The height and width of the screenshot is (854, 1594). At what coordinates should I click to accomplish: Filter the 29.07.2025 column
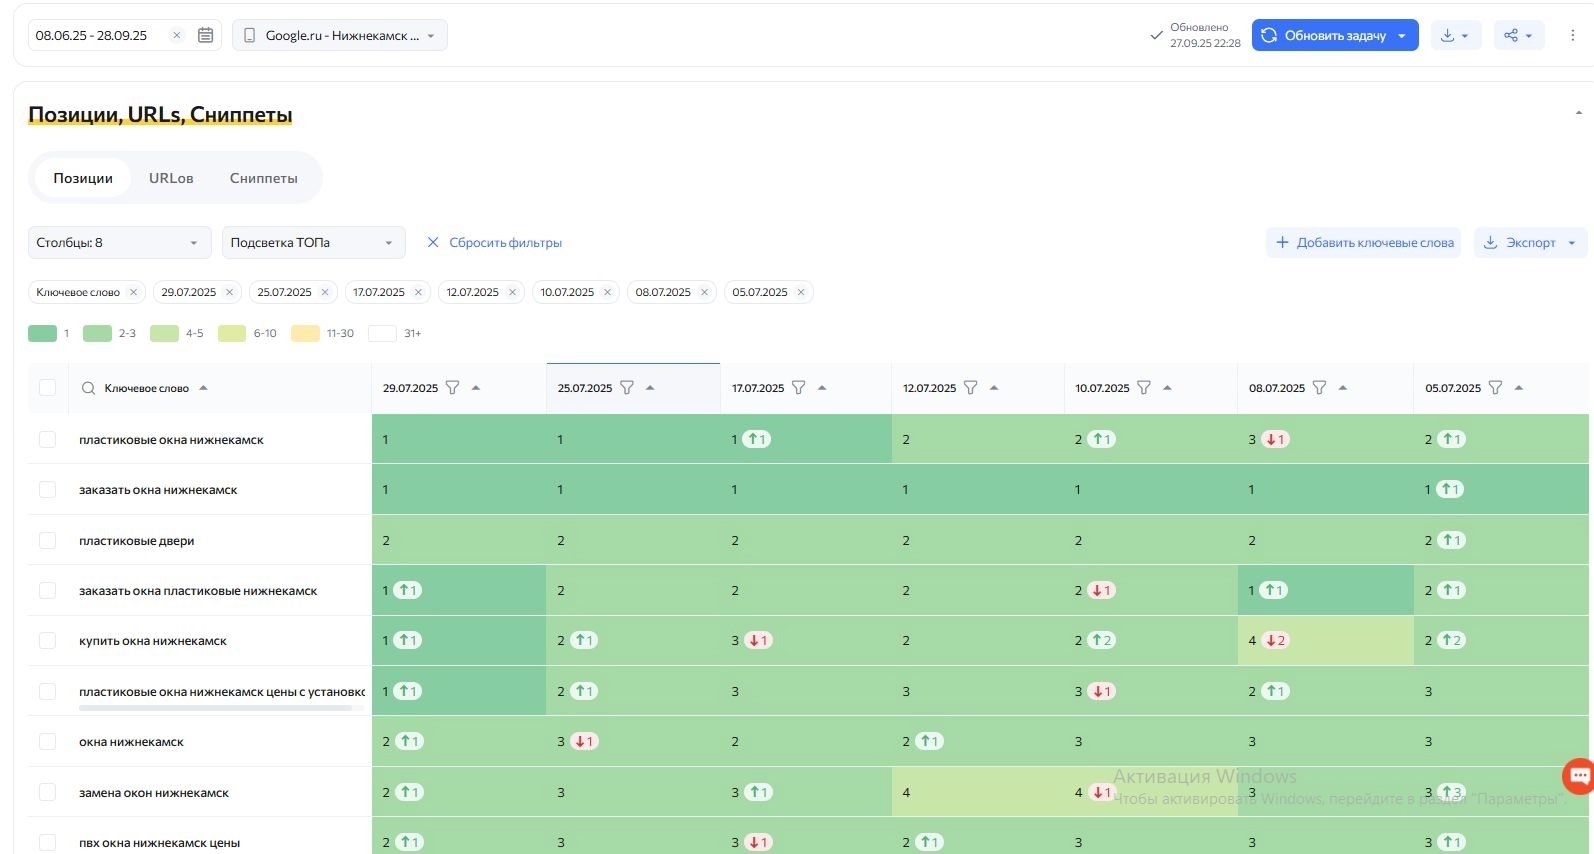[452, 388]
